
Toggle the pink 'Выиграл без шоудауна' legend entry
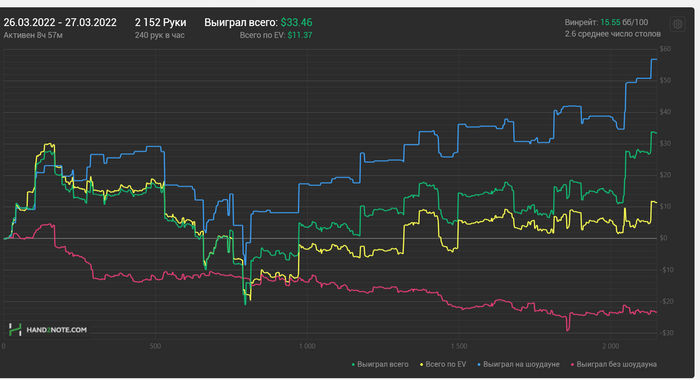(x=614, y=364)
